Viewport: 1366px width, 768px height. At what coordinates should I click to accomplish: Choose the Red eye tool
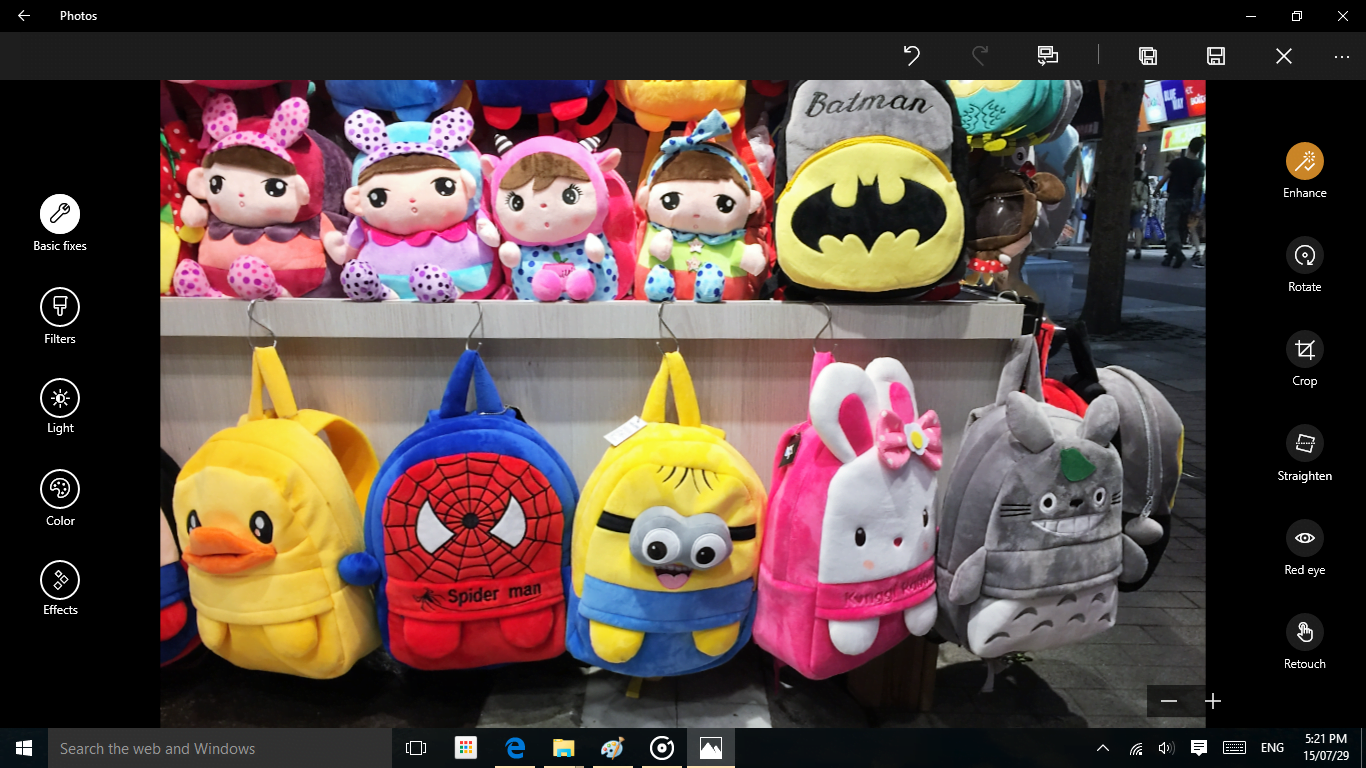click(1304, 538)
